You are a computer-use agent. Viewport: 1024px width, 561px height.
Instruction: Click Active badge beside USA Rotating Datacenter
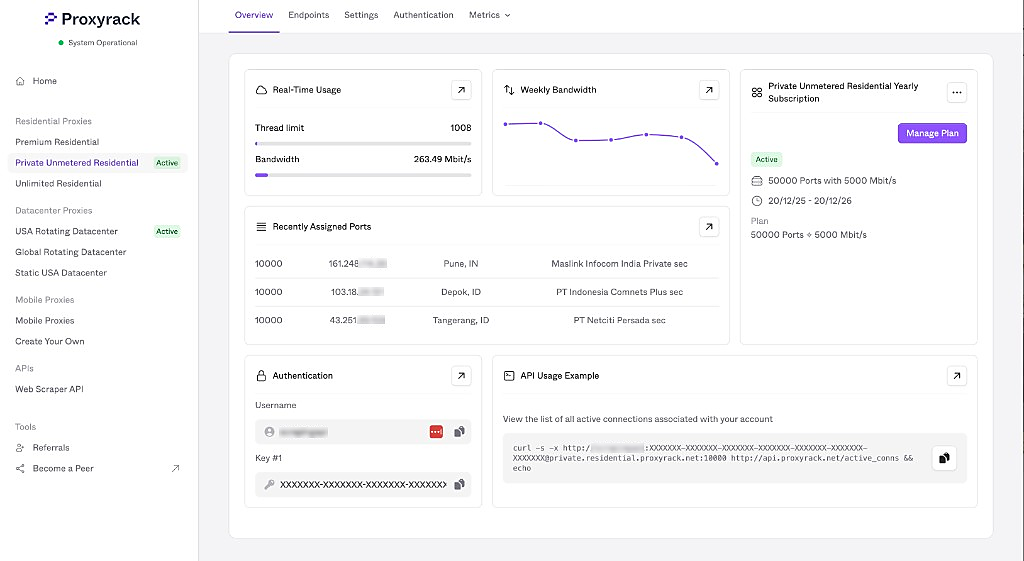click(x=167, y=231)
